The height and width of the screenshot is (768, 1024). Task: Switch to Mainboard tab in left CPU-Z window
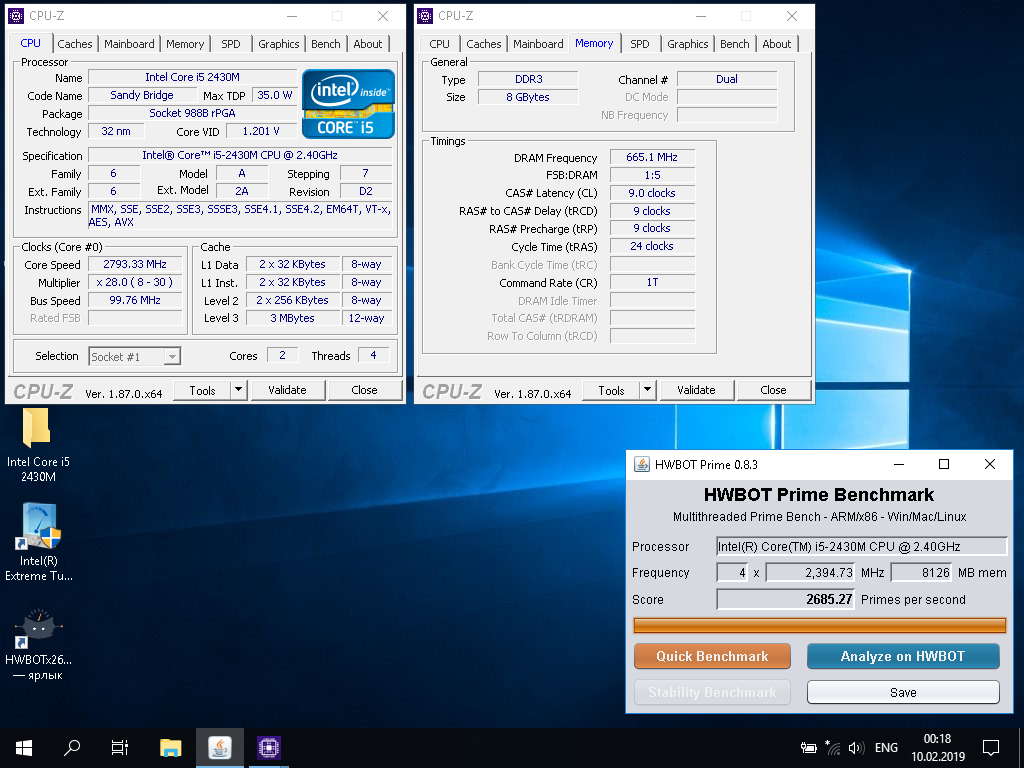click(129, 44)
